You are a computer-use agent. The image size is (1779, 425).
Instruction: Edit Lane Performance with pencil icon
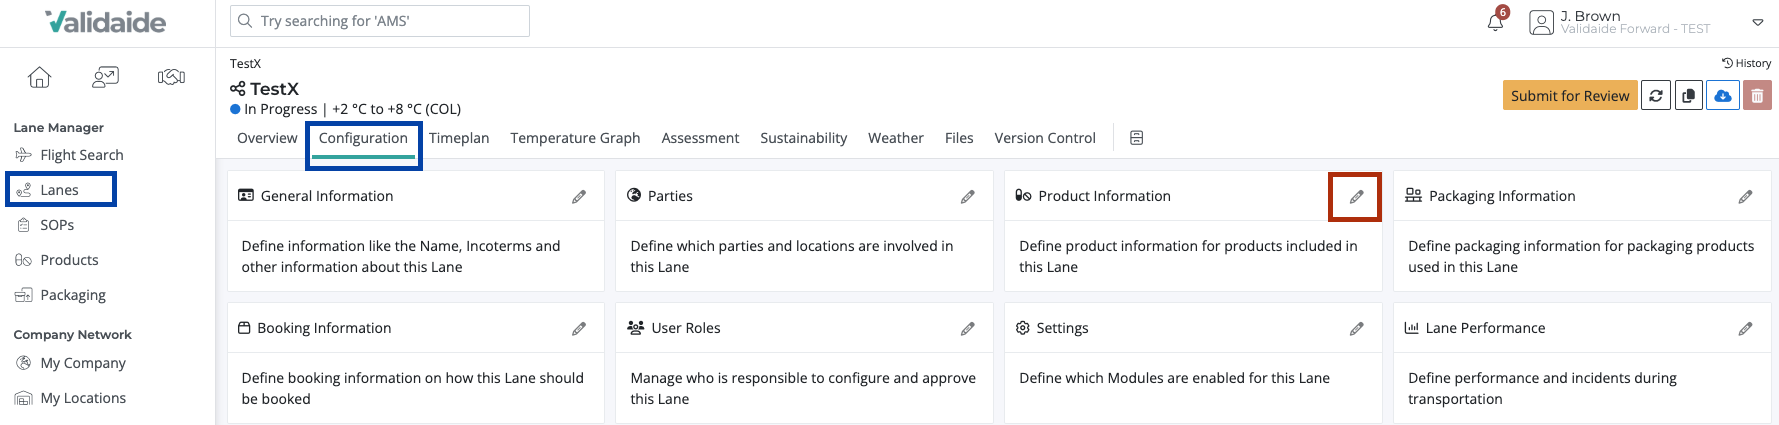[1745, 329]
